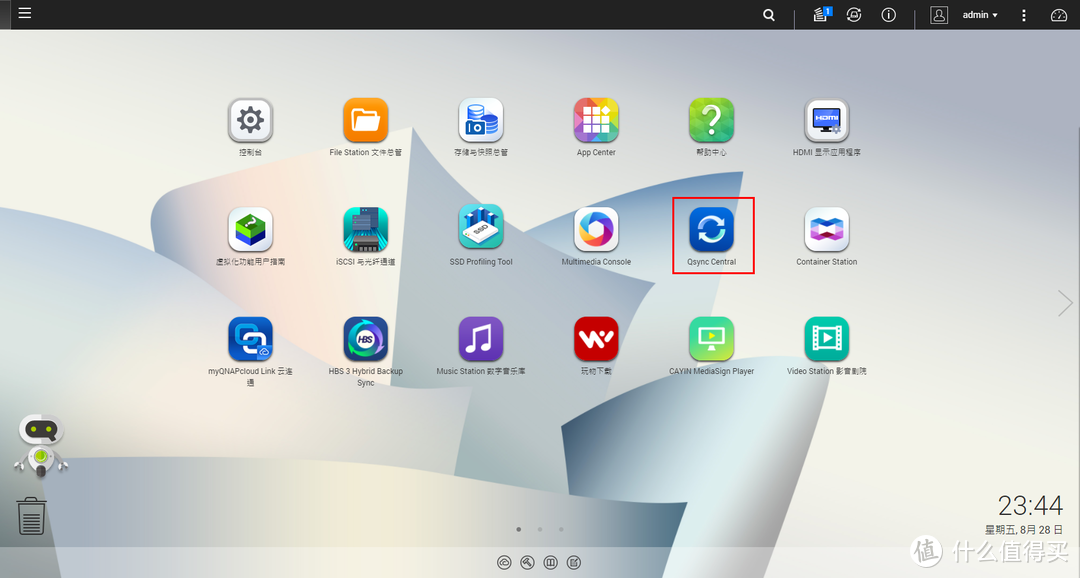The image size is (1080, 578).
Task: Open Video Station app
Action: [x=827, y=339]
